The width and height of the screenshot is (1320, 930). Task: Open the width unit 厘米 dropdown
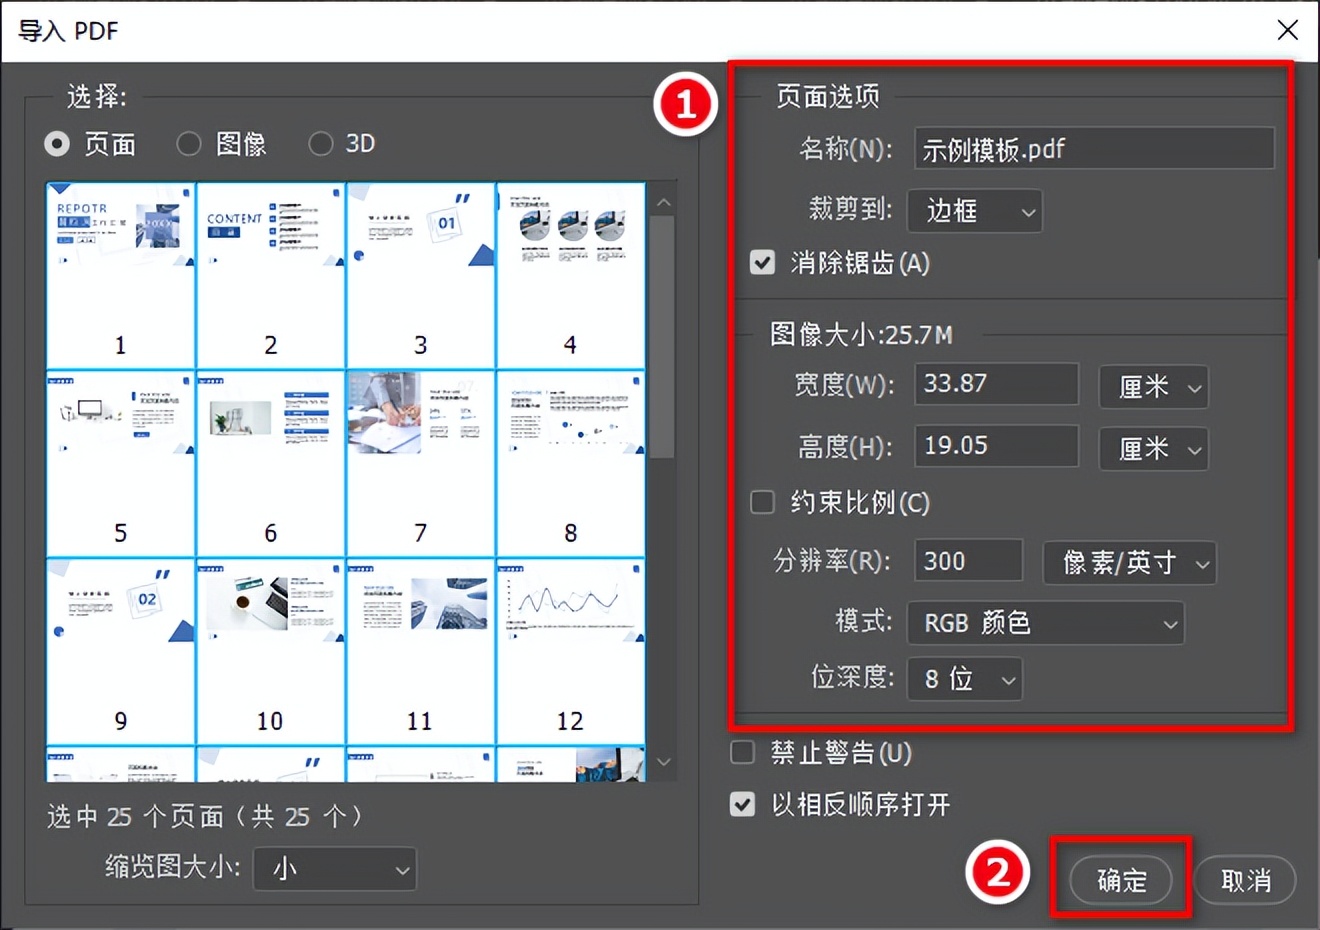click(x=1153, y=387)
